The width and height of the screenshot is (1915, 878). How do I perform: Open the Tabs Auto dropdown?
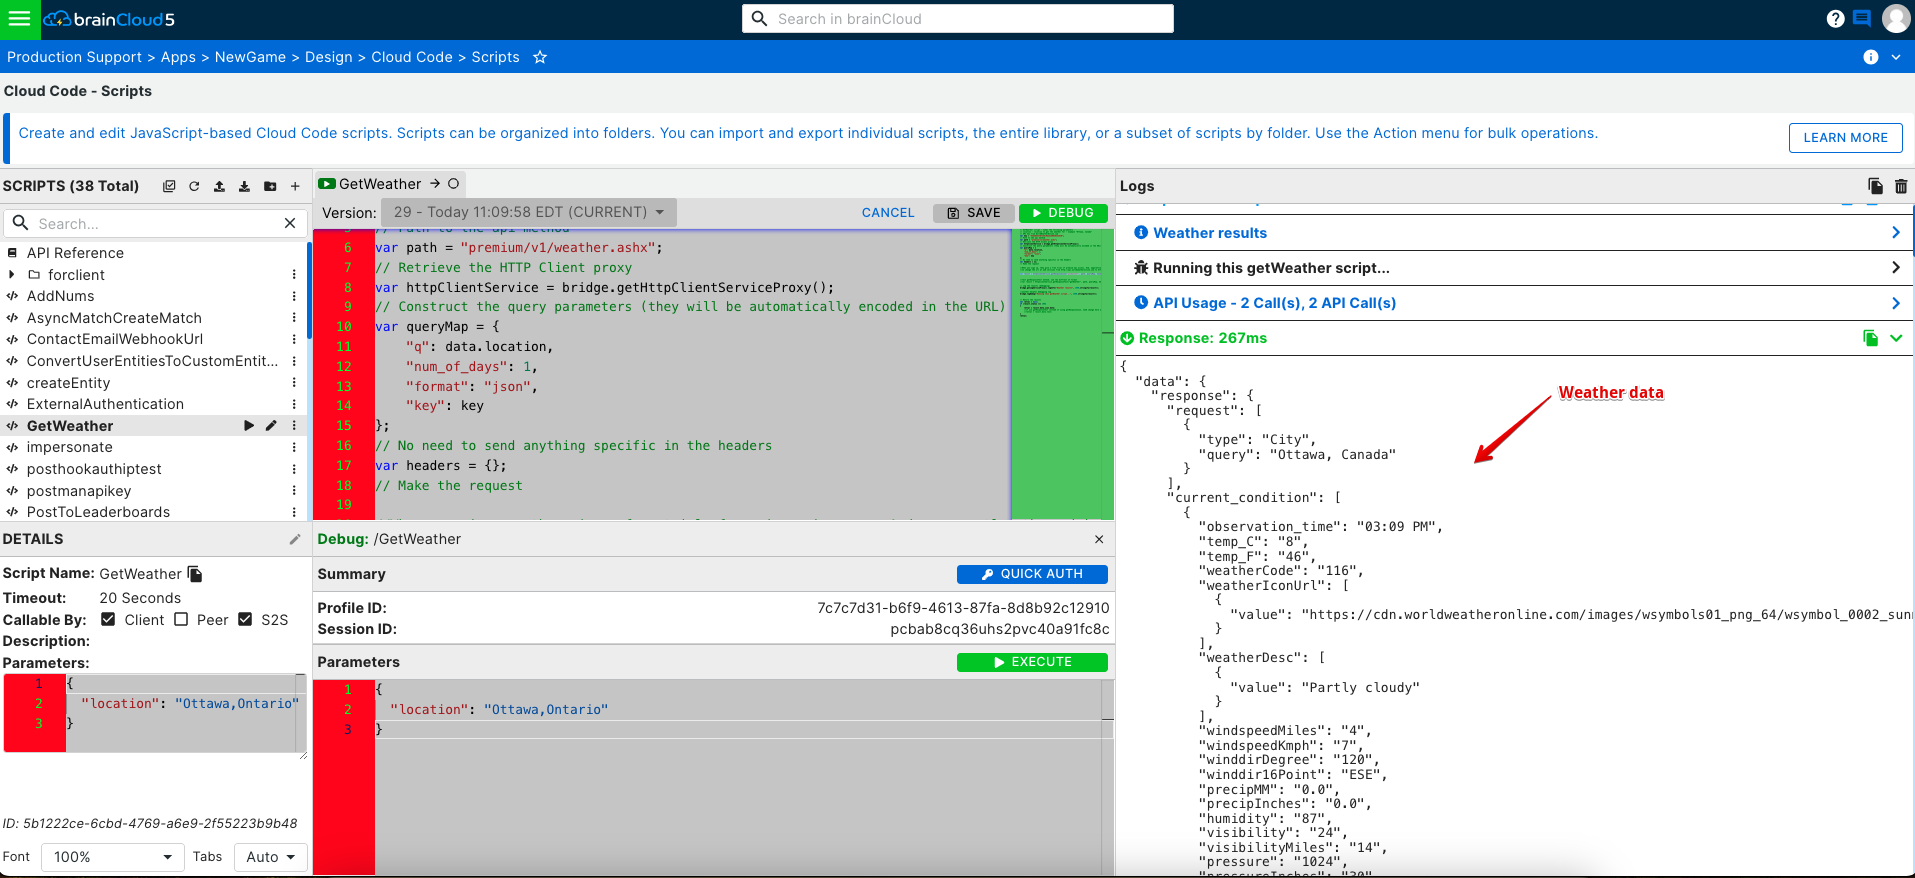tap(270, 857)
